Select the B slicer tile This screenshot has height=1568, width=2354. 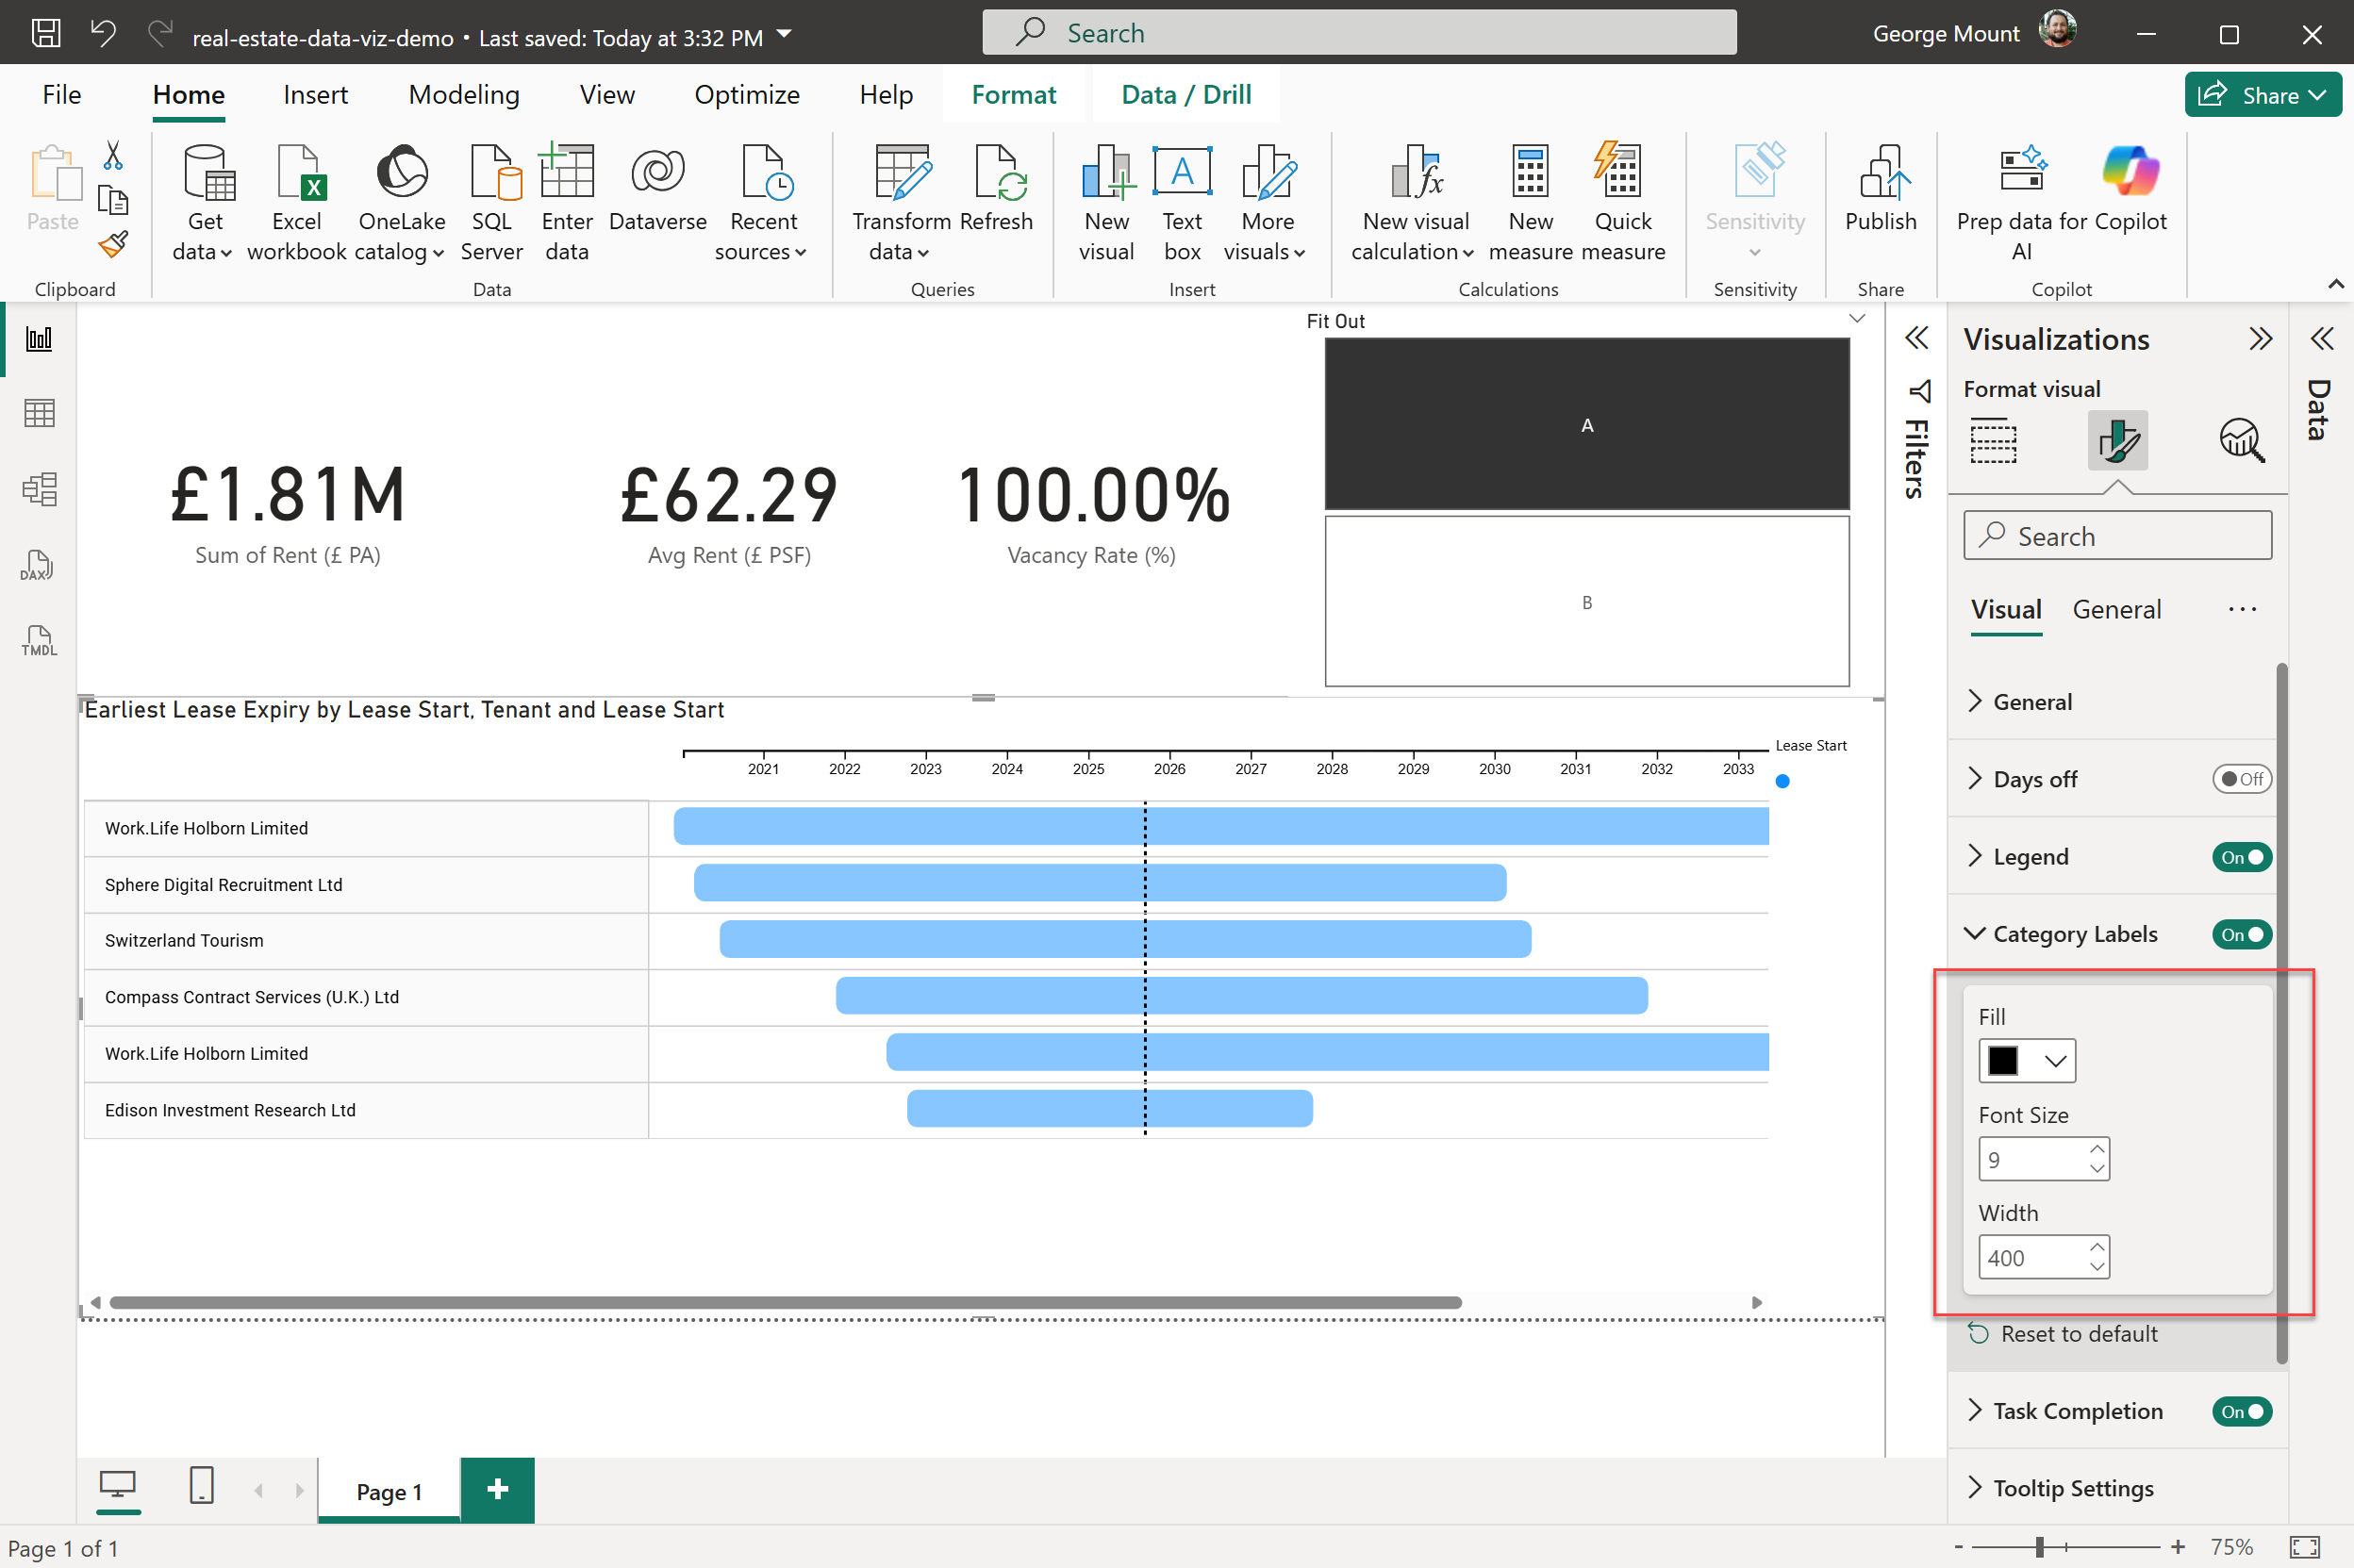click(1586, 602)
